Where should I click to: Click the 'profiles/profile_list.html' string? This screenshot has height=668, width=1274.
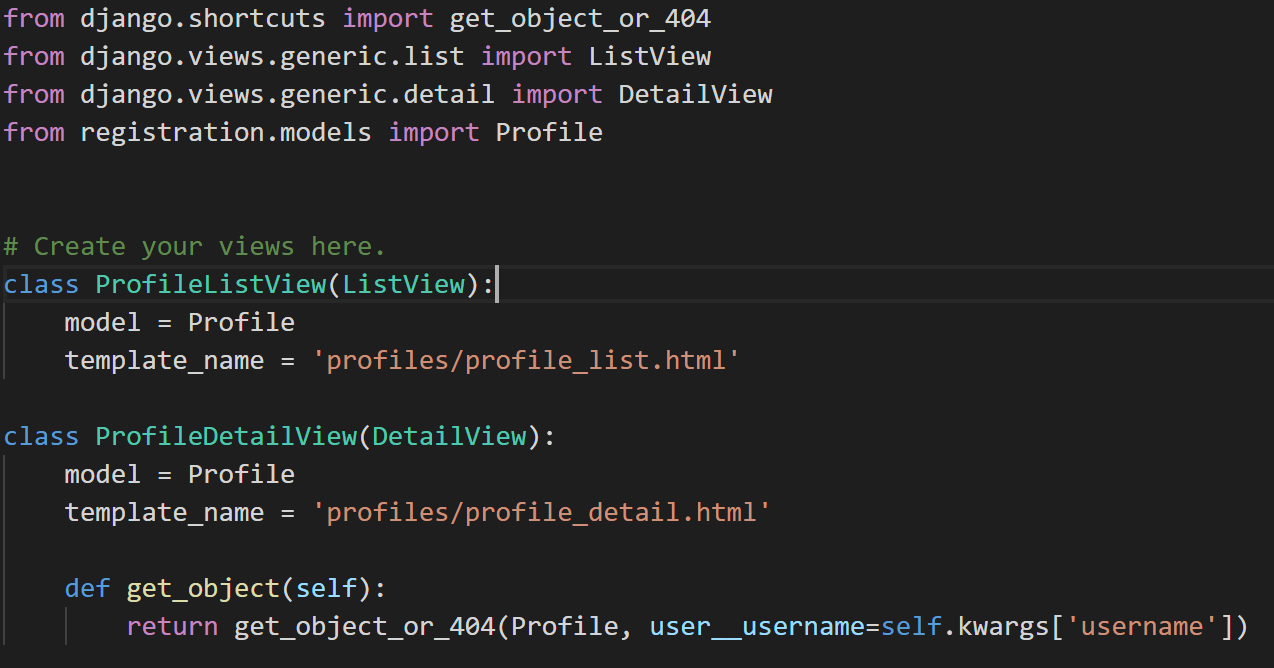pos(526,360)
